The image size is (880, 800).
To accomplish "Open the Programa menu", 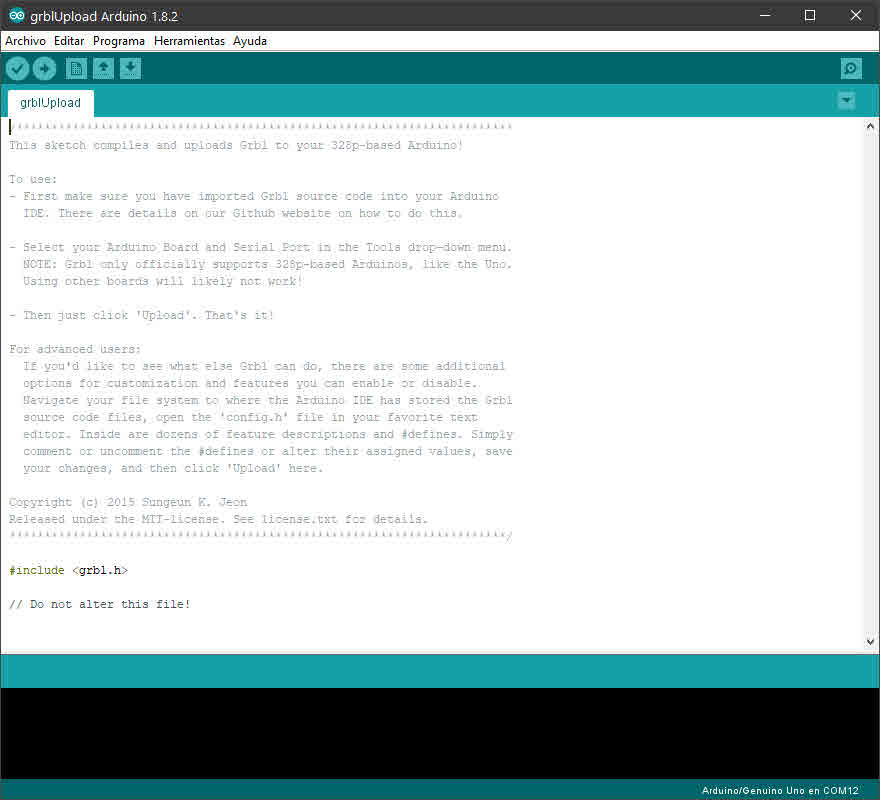I will click(x=119, y=41).
